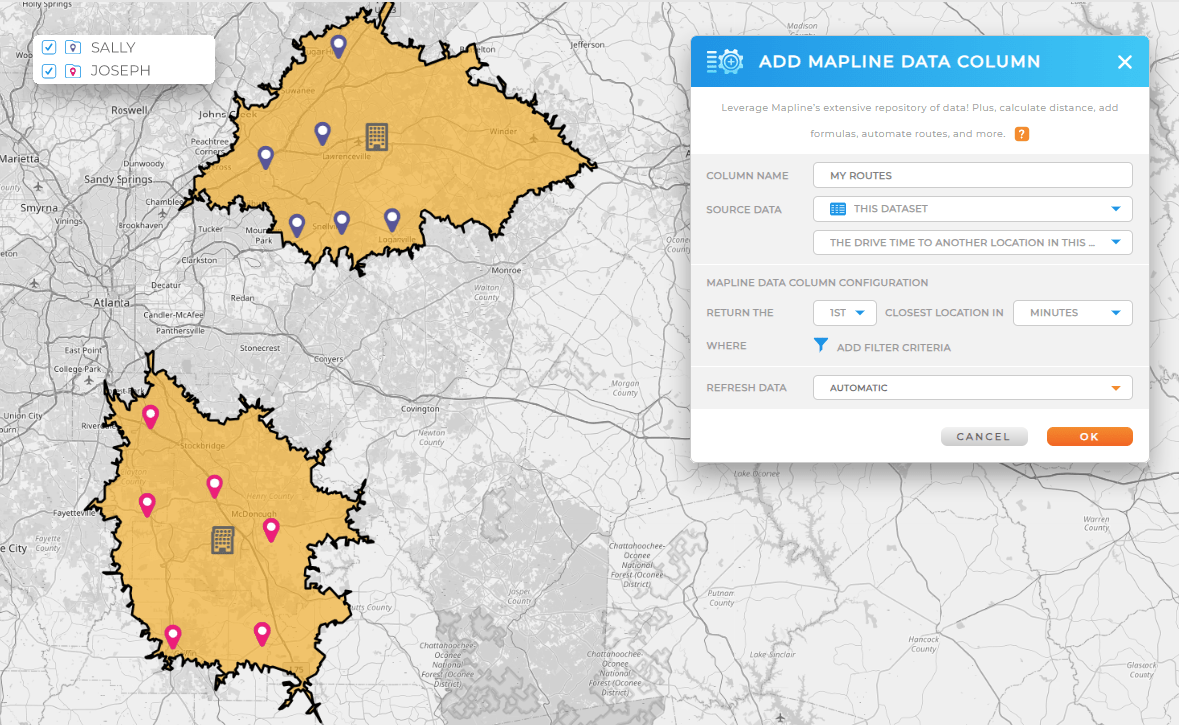Click the pink pin north of Stockbridge label
This screenshot has height=725, width=1179.
pos(150,417)
